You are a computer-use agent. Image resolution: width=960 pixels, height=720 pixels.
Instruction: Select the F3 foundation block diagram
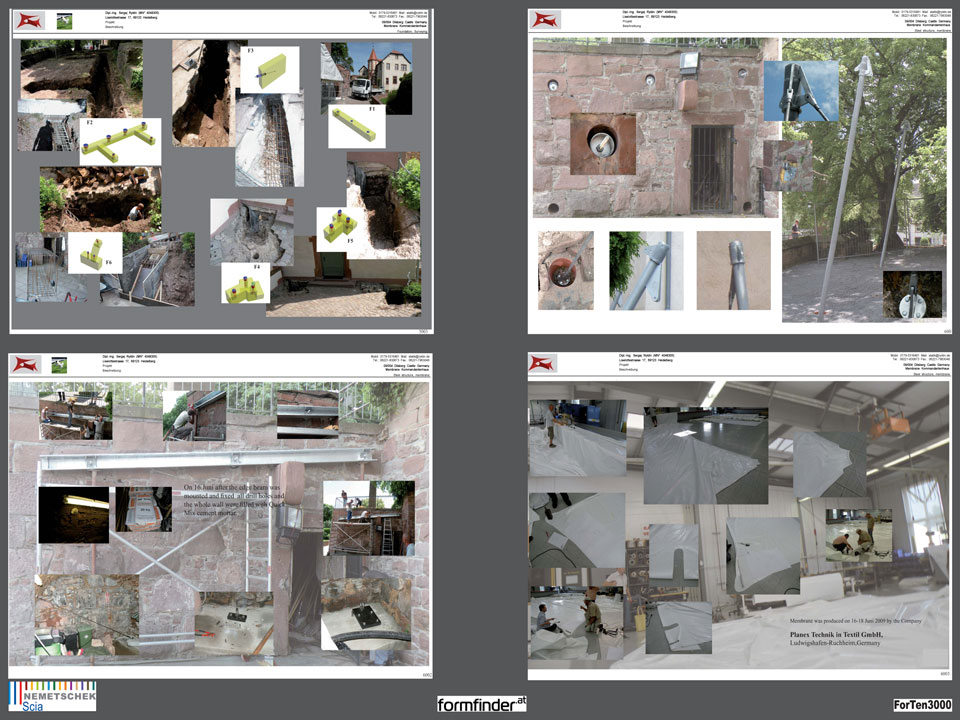[269, 70]
